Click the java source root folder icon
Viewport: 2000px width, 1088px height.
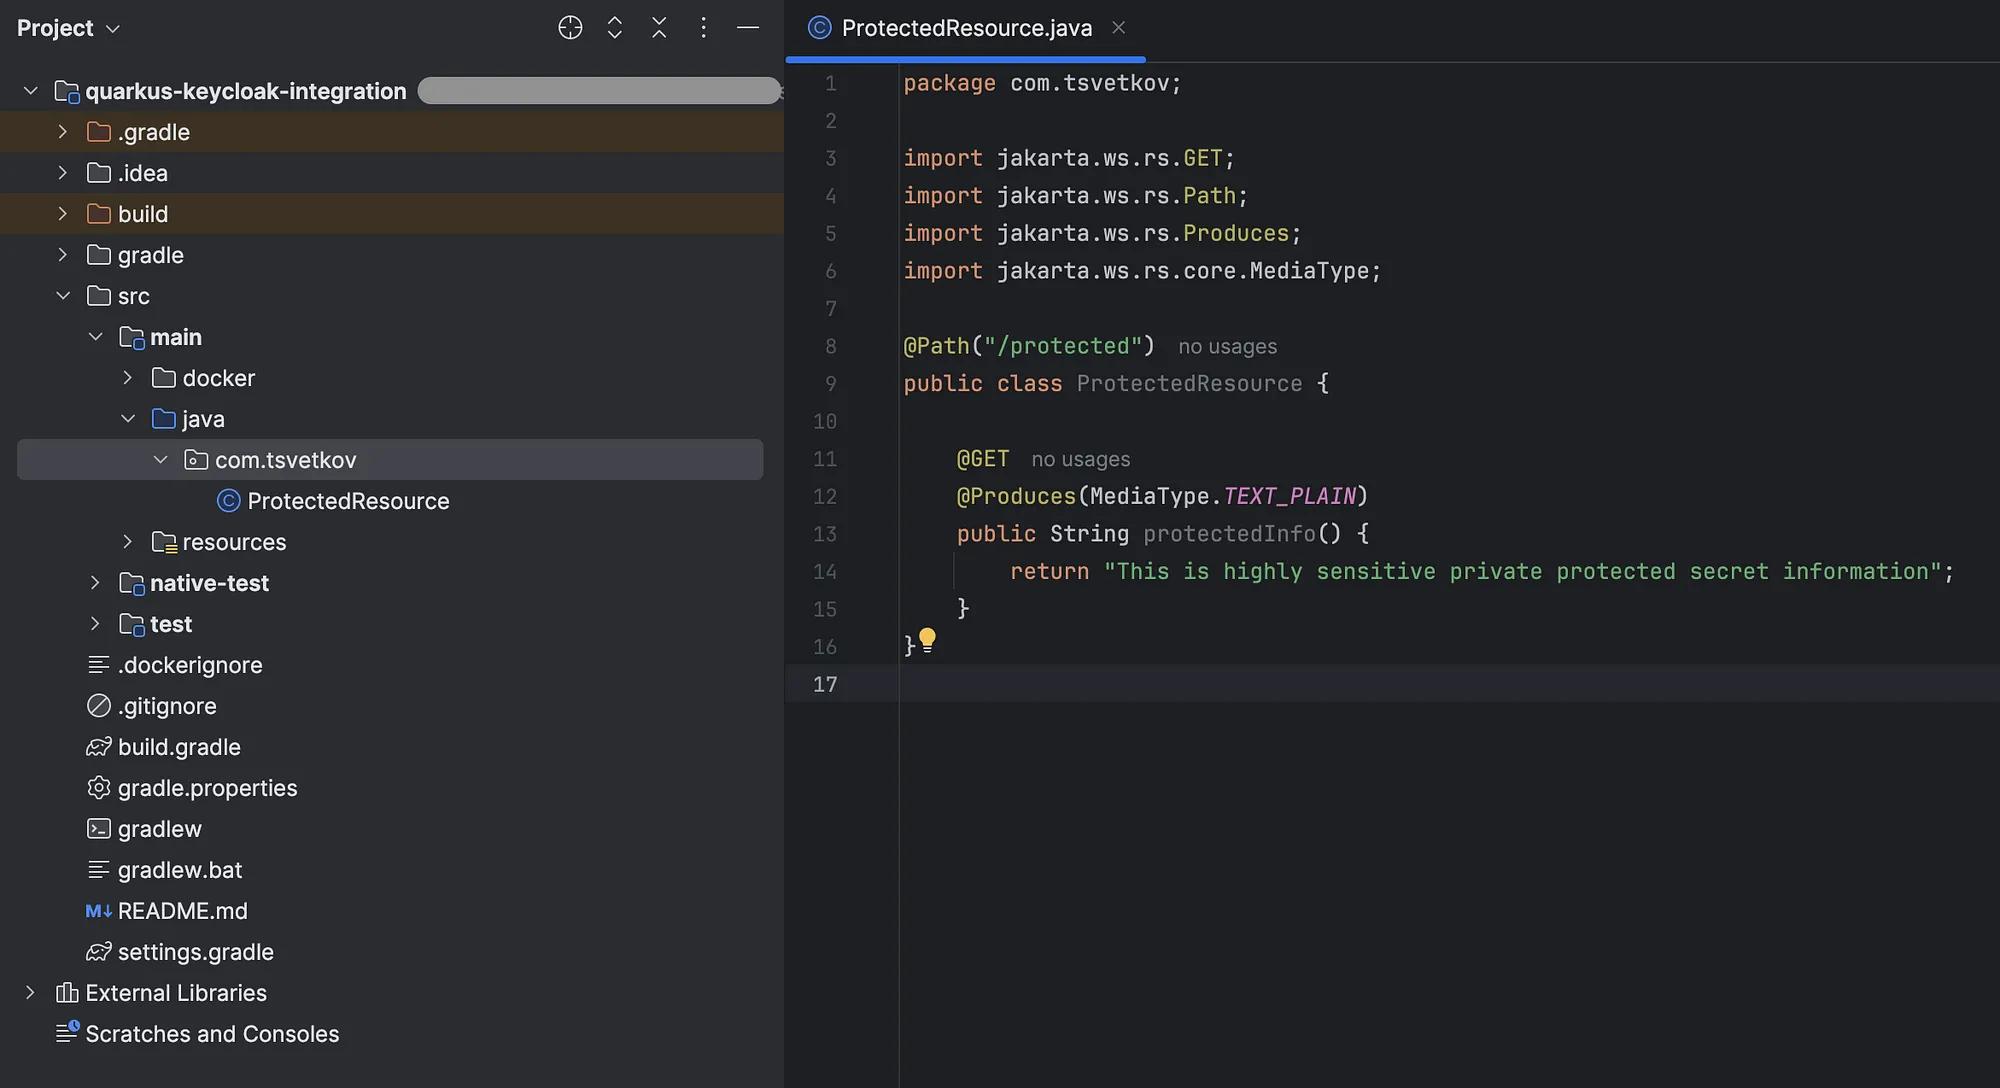(164, 419)
